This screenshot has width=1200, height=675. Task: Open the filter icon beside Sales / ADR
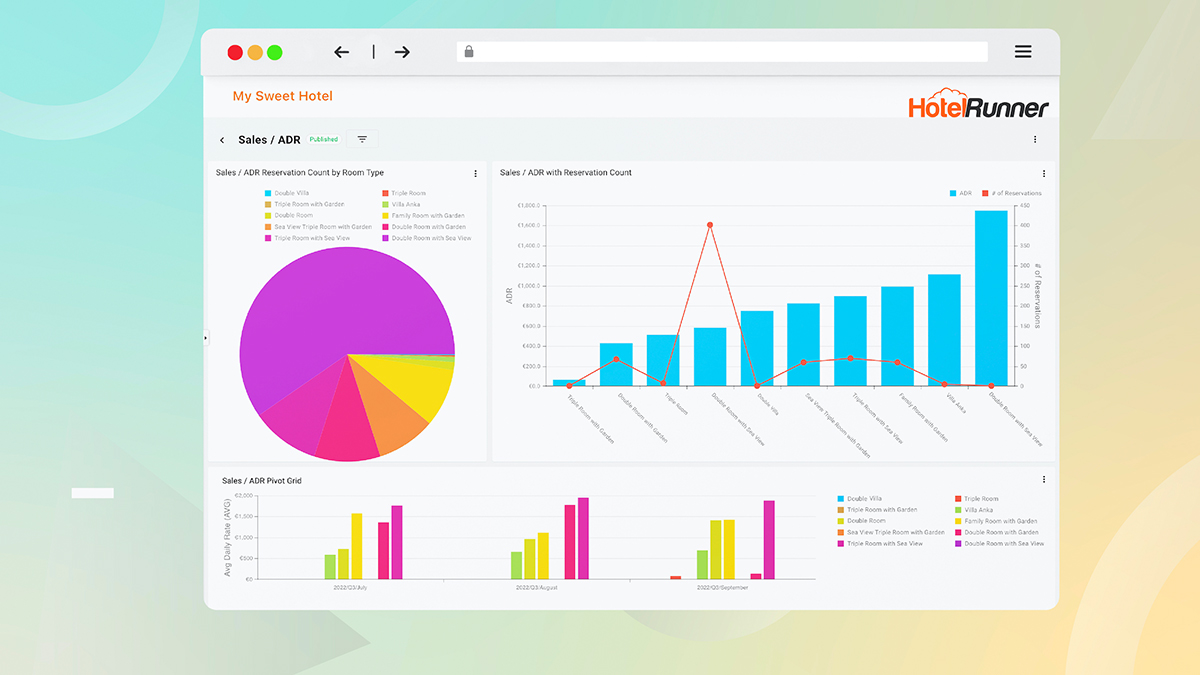[362, 140]
